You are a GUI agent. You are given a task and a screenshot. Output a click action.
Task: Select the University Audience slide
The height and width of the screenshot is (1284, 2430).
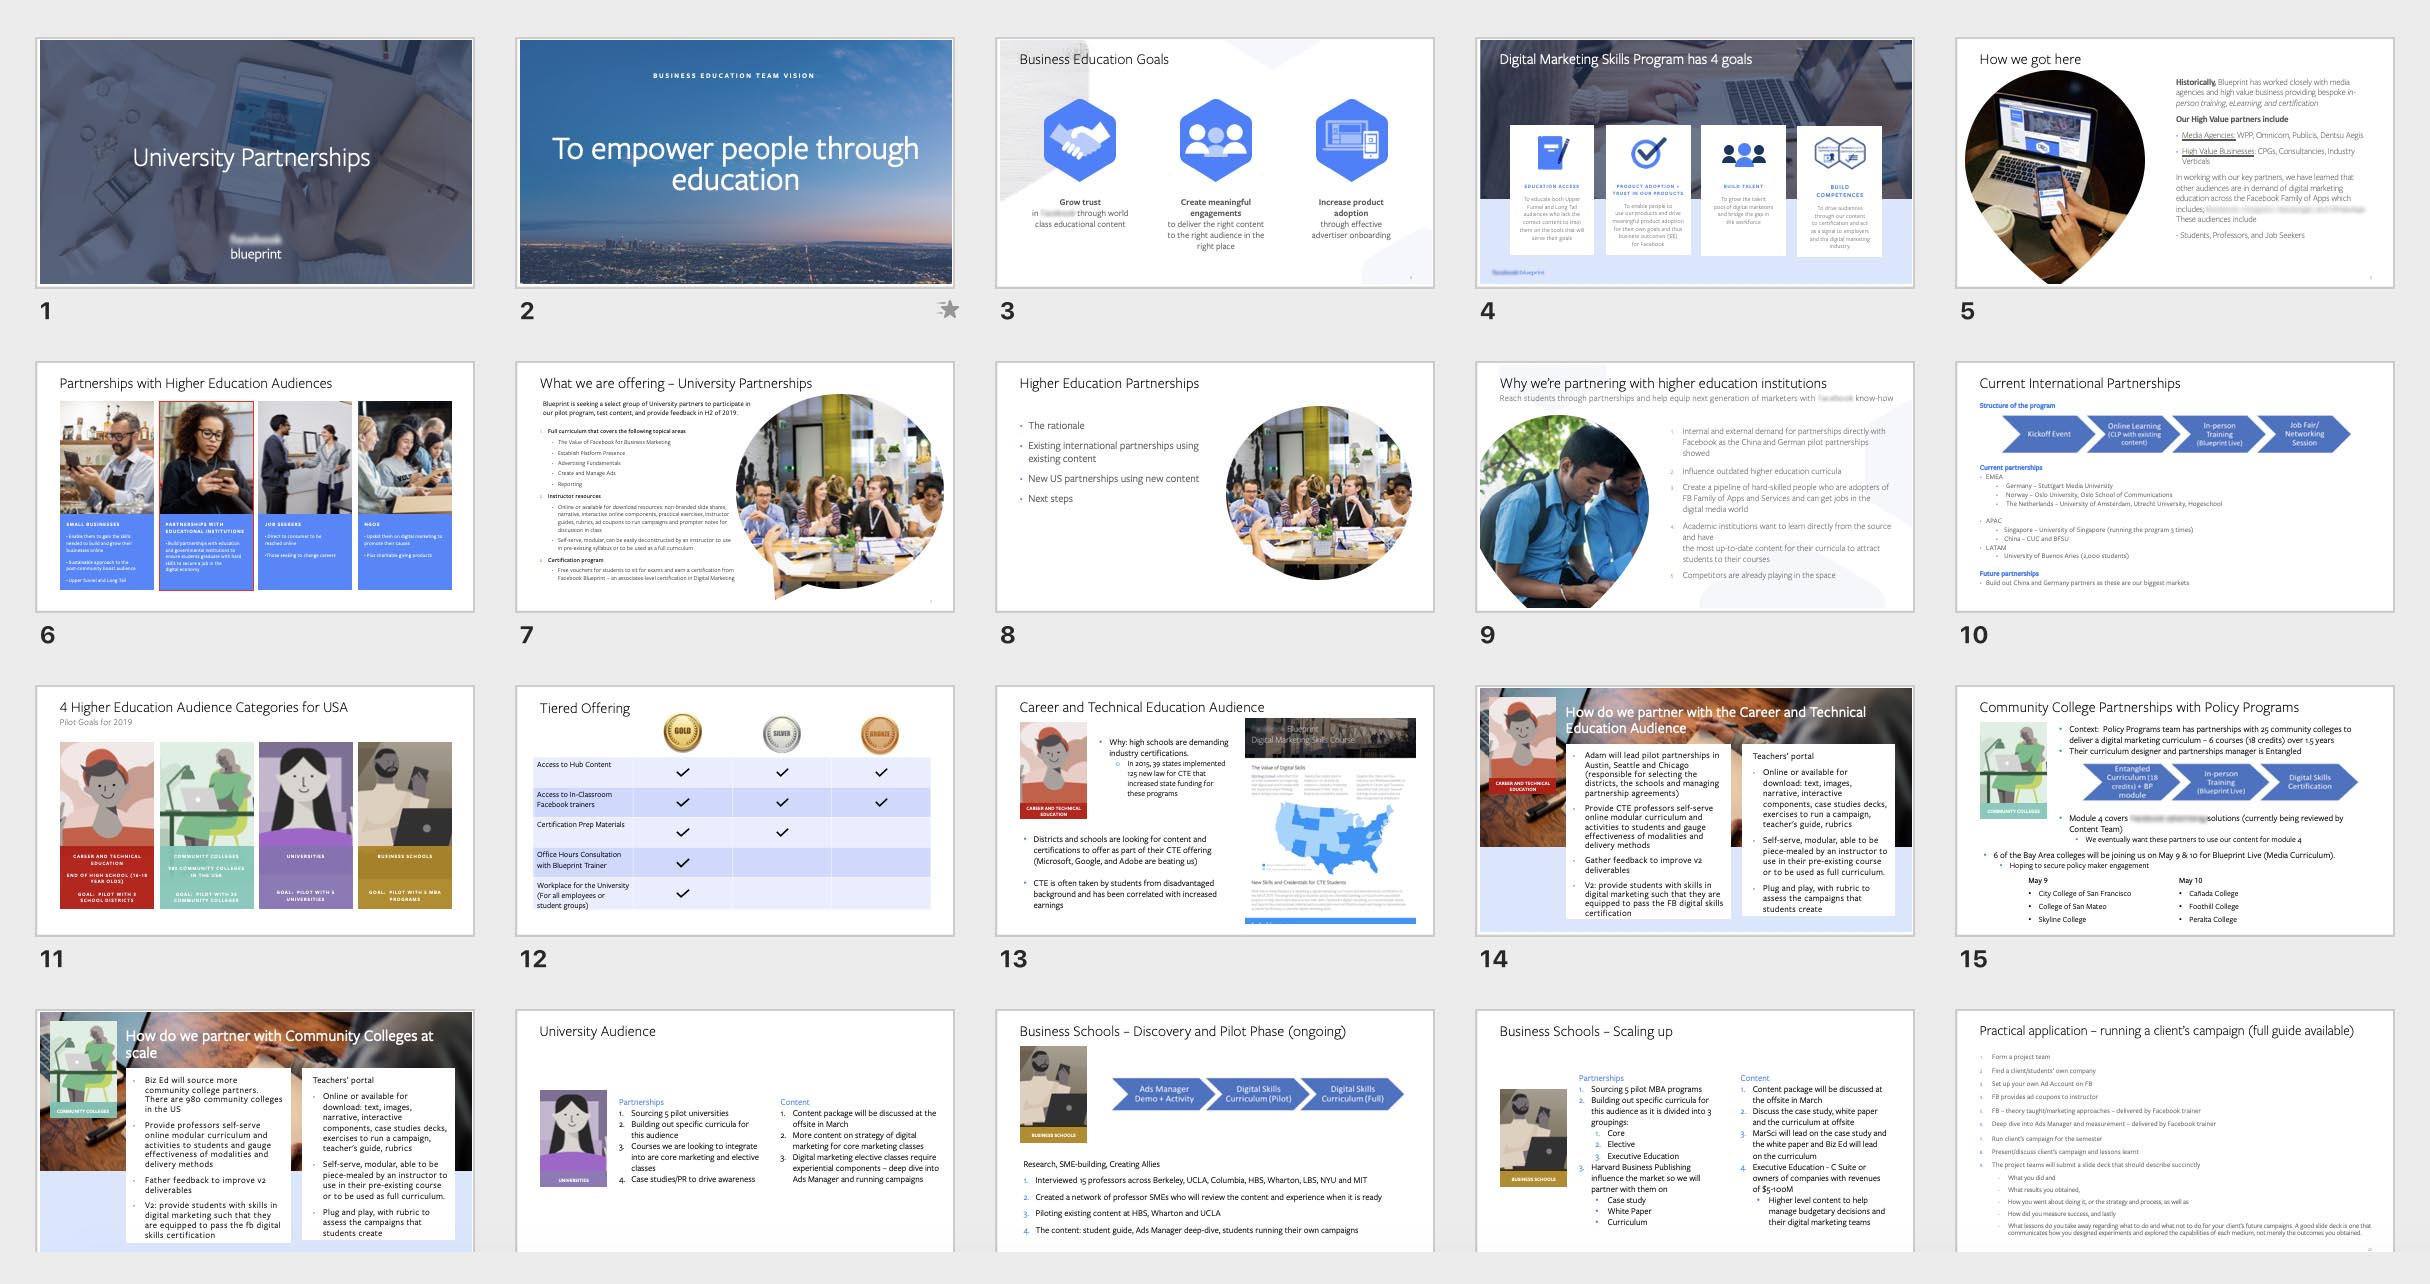pyautogui.click(x=735, y=1130)
